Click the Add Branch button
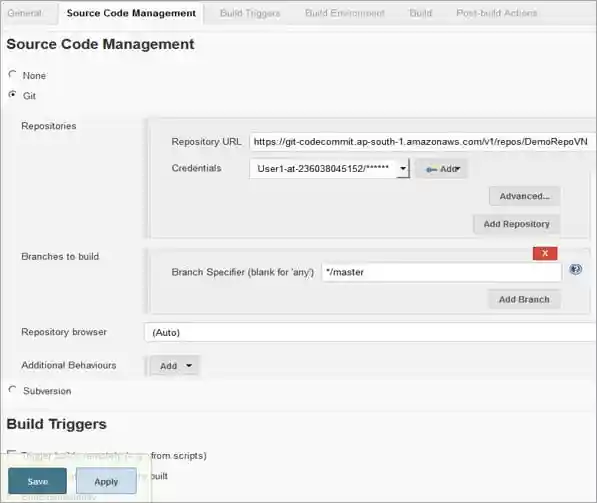Image resolution: width=597 pixels, height=503 pixels. pos(524,299)
